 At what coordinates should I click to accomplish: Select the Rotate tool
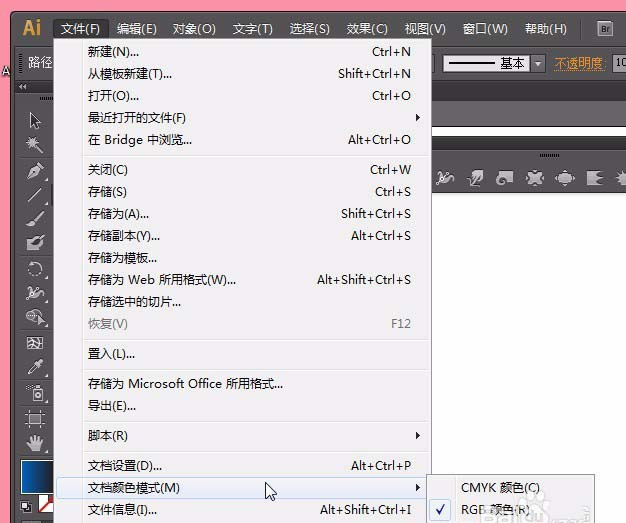pyautogui.click(x=35, y=269)
